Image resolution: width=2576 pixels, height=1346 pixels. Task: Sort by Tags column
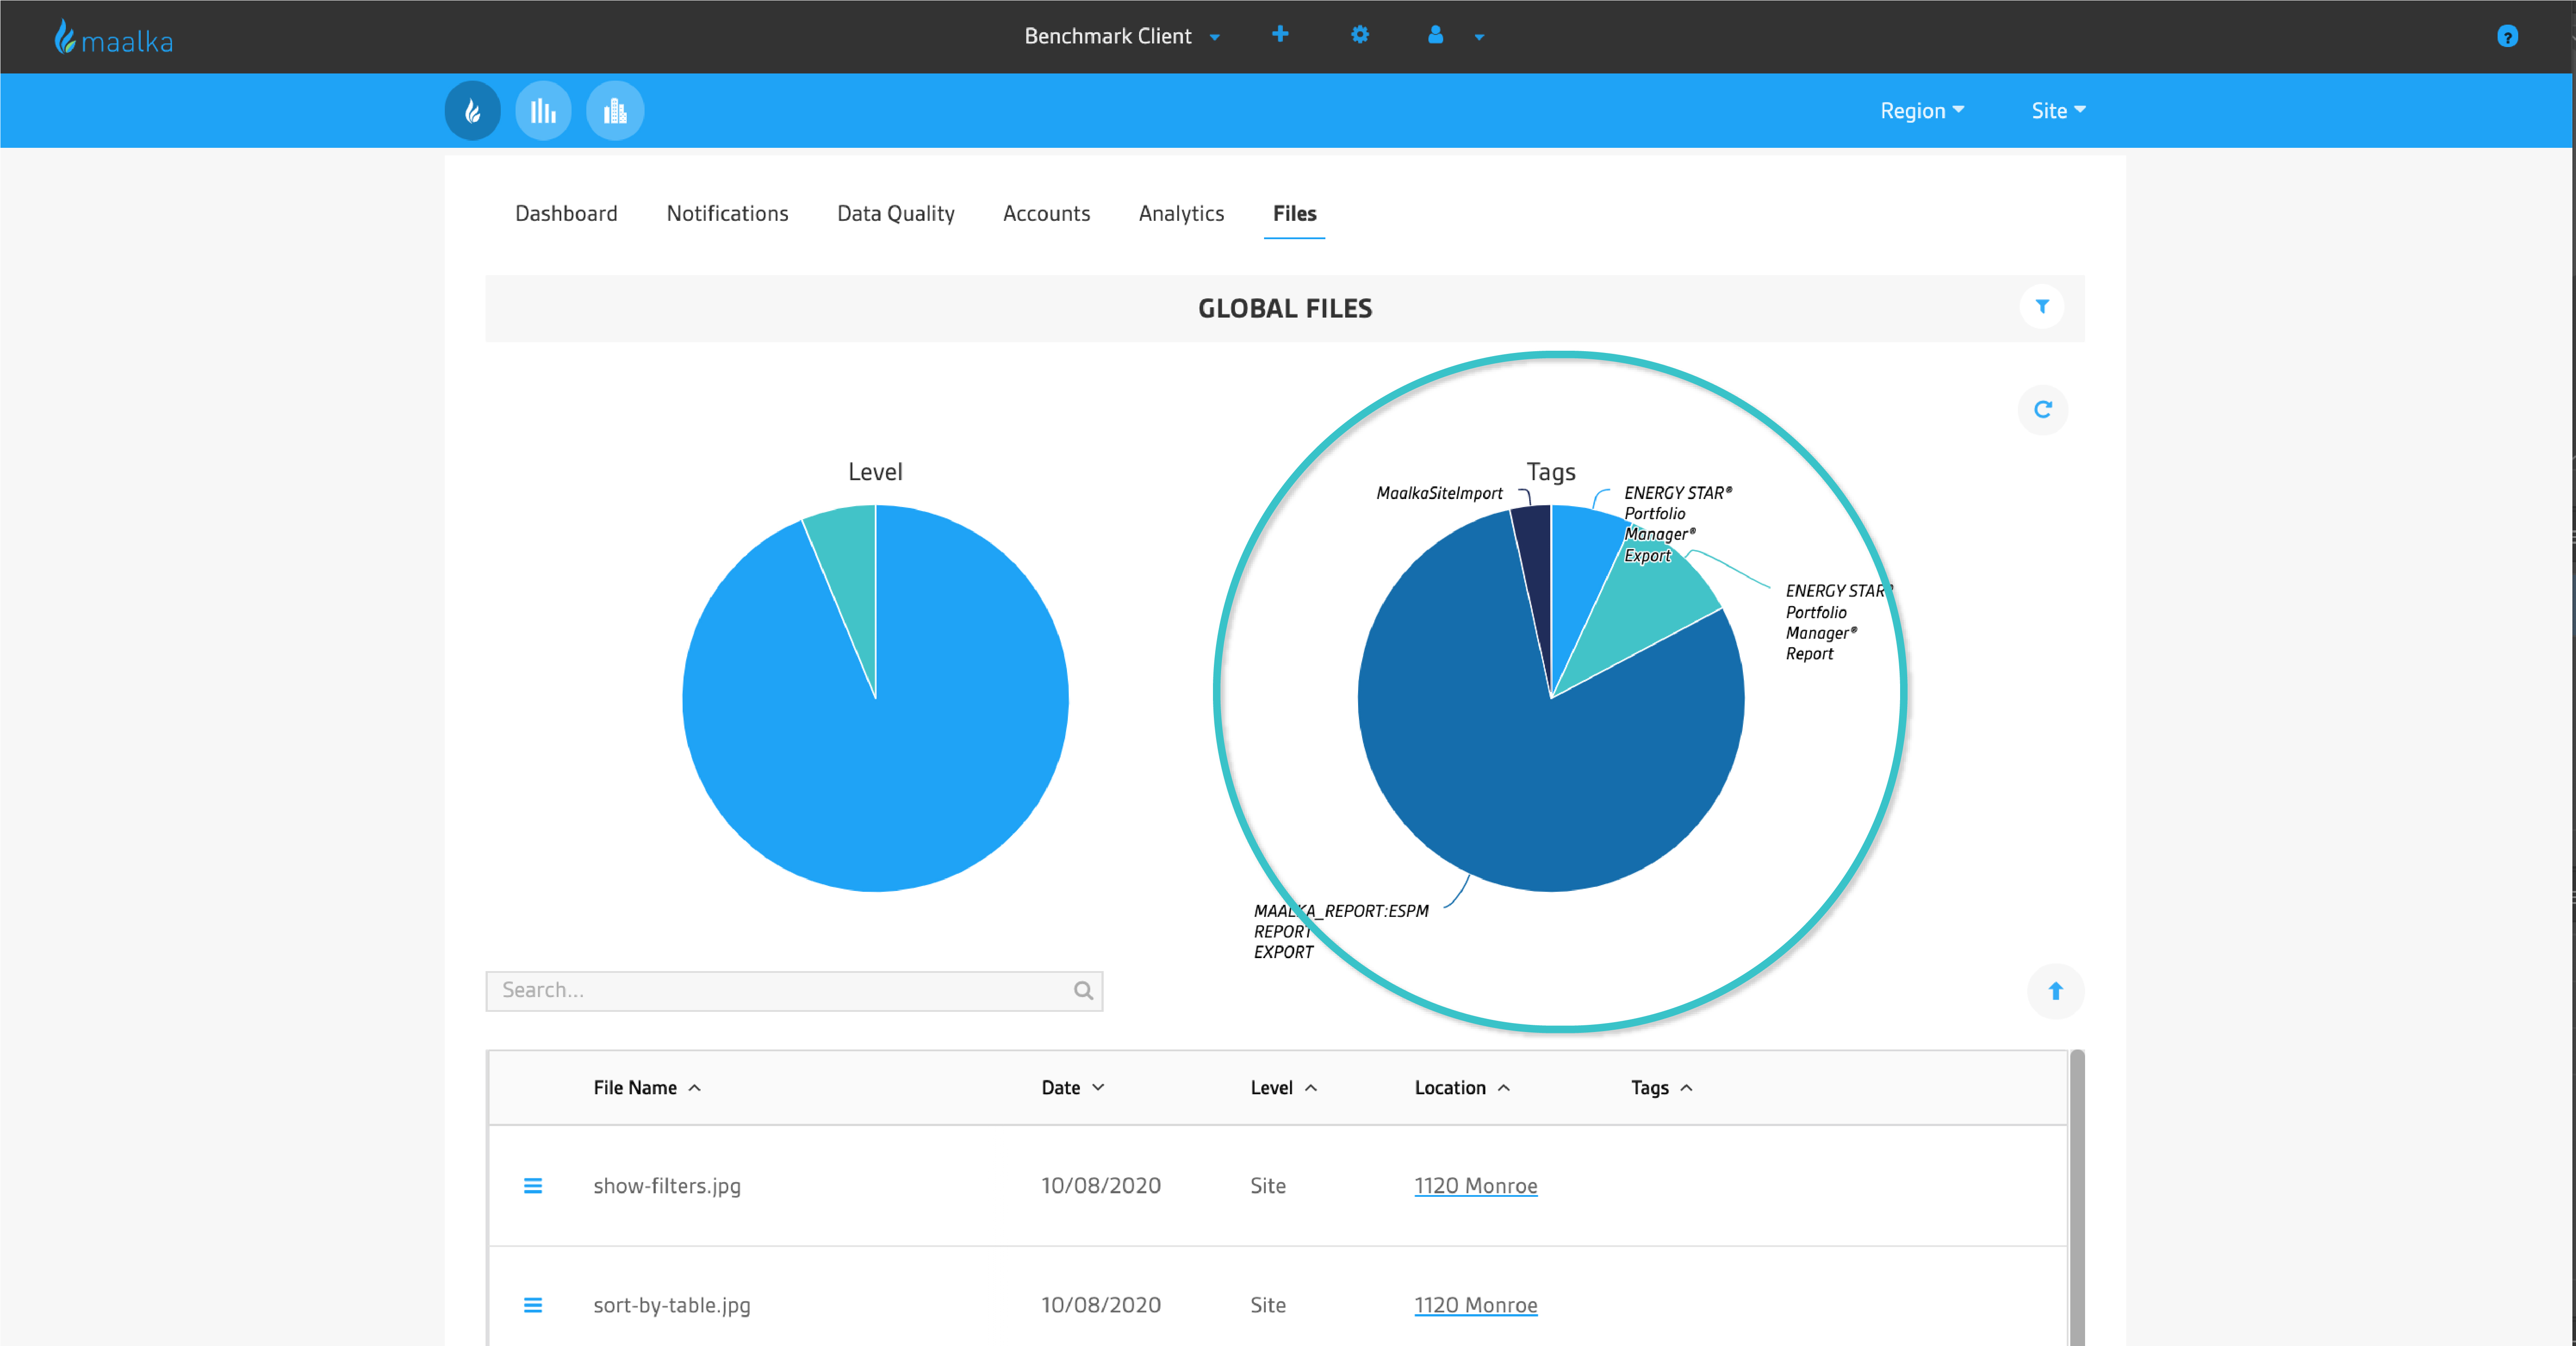pyautogui.click(x=1661, y=1087)
